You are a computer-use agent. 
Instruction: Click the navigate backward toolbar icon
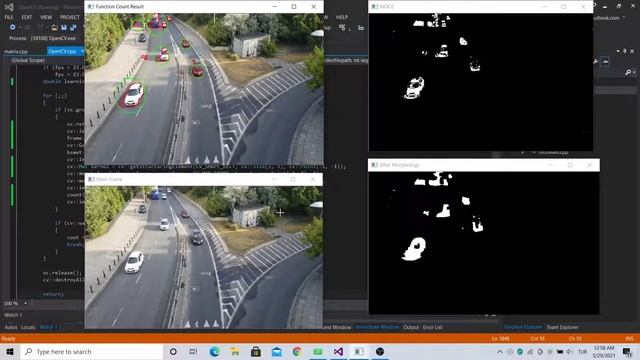13,27
